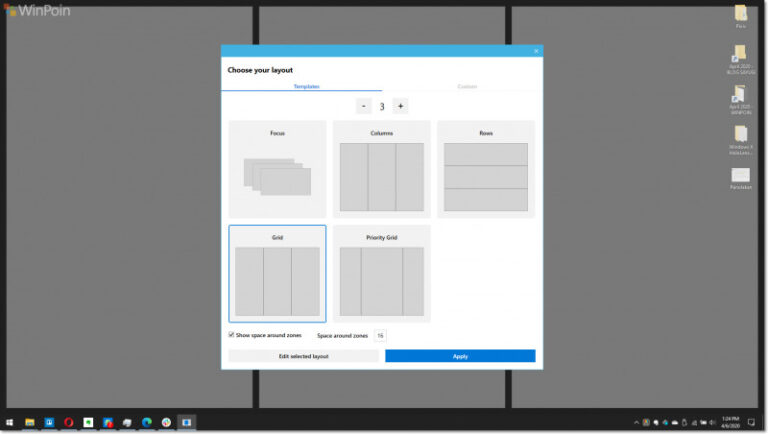The image size is (768, 434).
Task: Select the topmost desktop folder icon
Action: point(741,17)
